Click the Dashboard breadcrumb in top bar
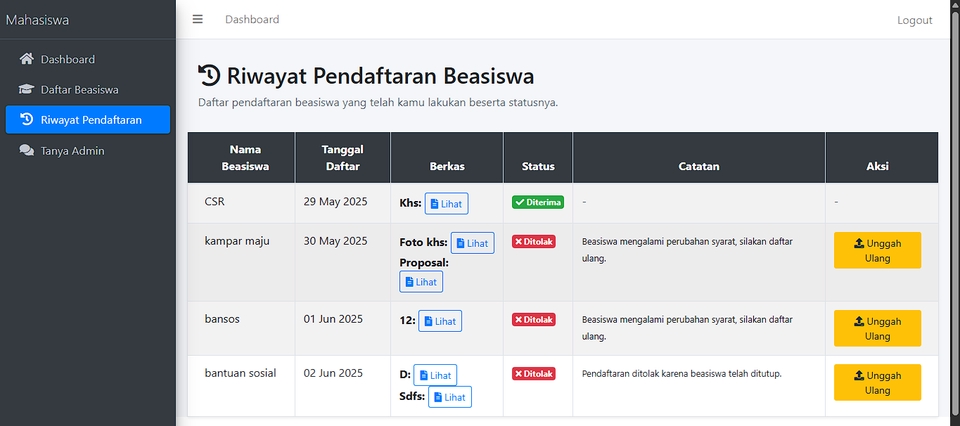The image size is (960, 426). 252,20
